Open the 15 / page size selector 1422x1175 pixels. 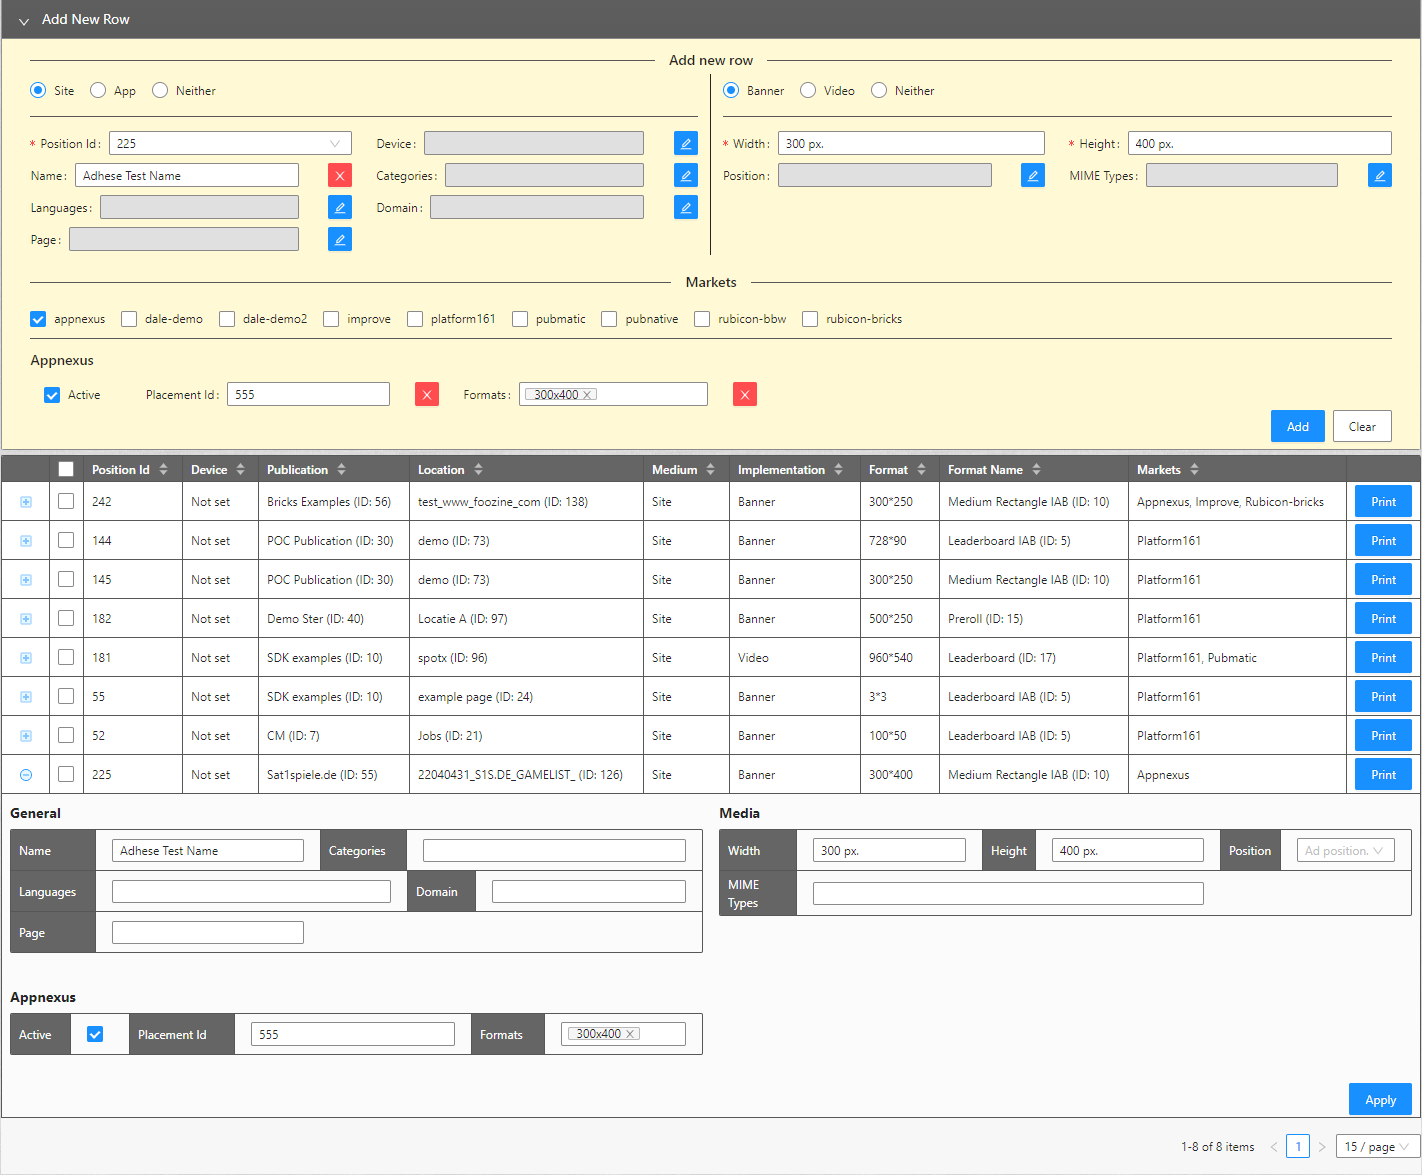1377,1147
